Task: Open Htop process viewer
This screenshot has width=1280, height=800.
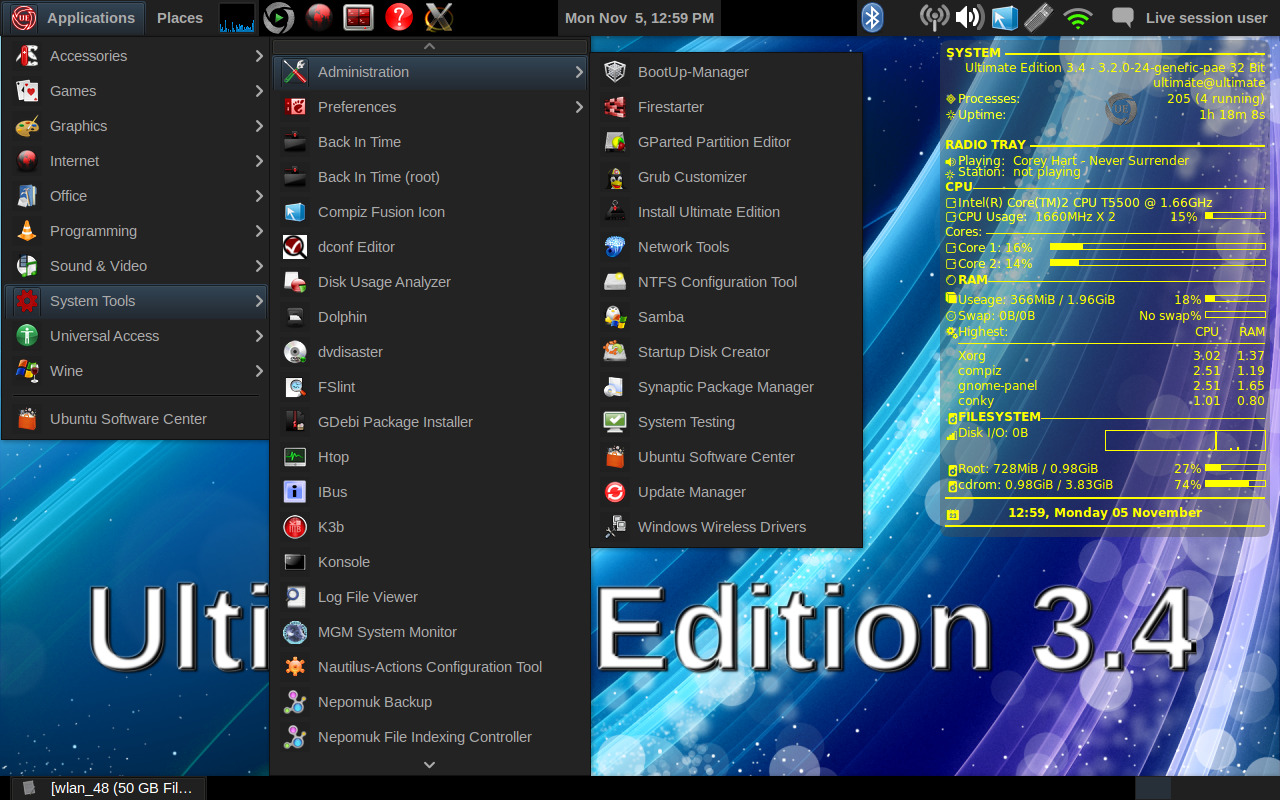Action: click(430, 457)
